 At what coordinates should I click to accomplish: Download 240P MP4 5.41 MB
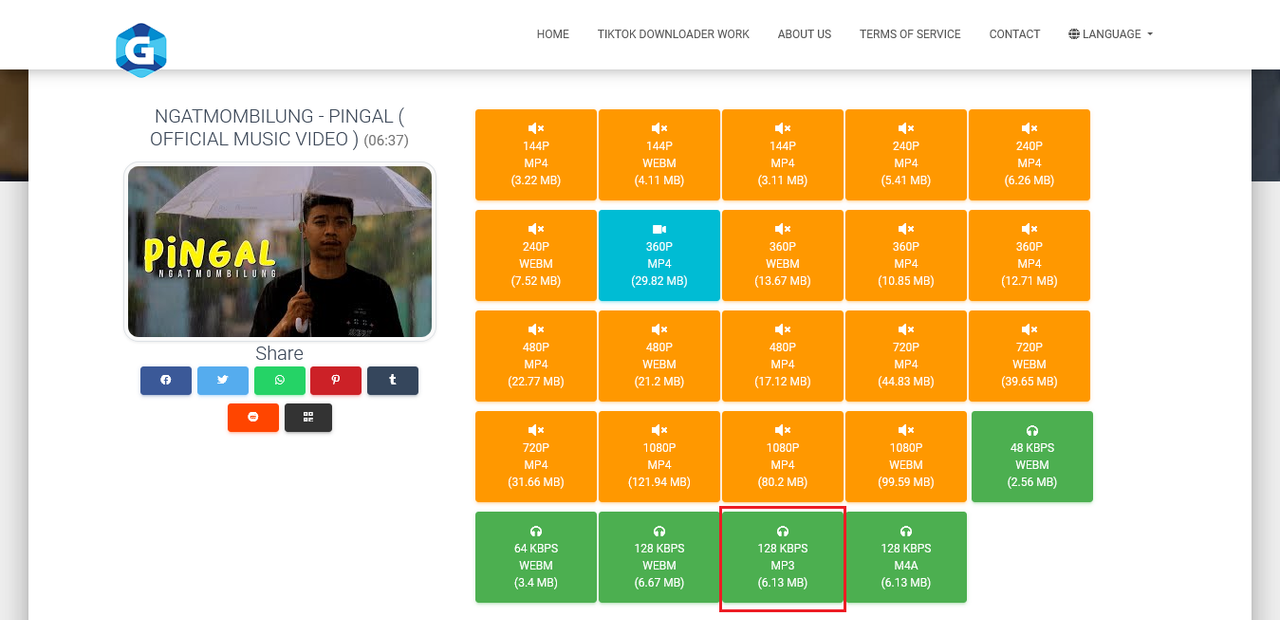click(x=906, y=155)
